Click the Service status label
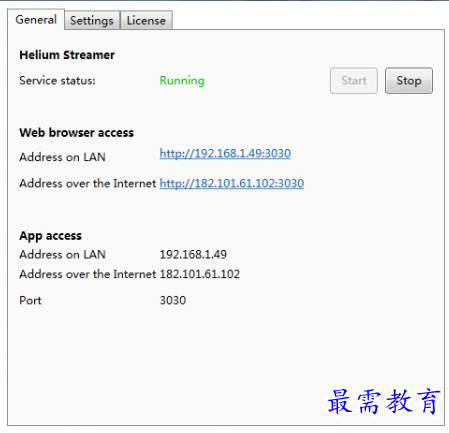449x433 pixels. pyautogui.click(x=57, y=81)
